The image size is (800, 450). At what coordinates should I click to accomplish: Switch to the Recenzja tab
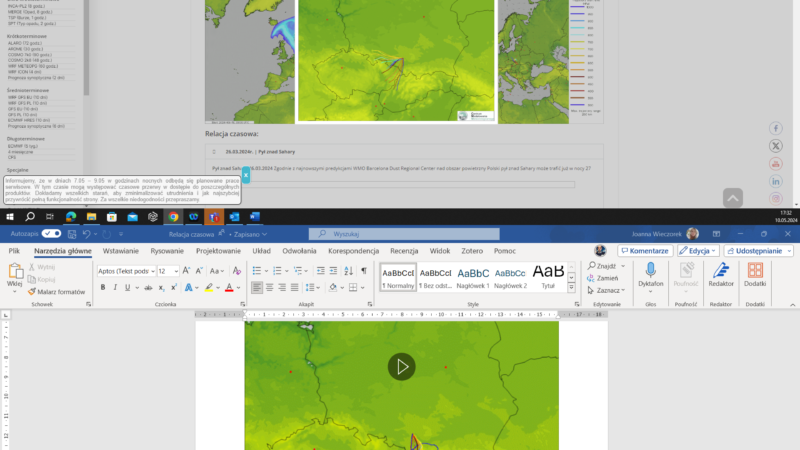[x=404, y=251]
